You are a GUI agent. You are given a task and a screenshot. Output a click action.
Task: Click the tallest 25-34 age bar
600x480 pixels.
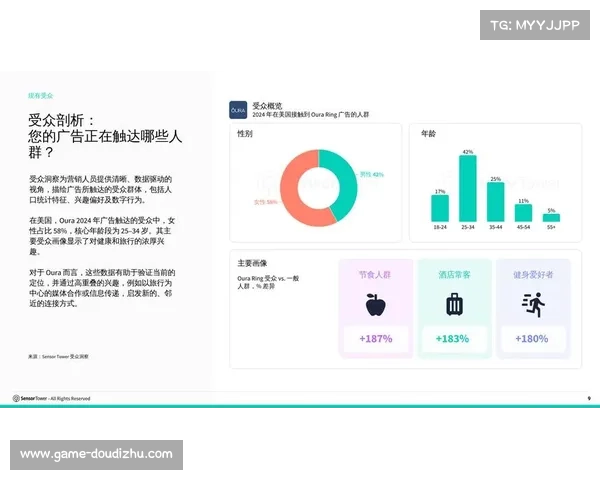[x=468, y=188]
